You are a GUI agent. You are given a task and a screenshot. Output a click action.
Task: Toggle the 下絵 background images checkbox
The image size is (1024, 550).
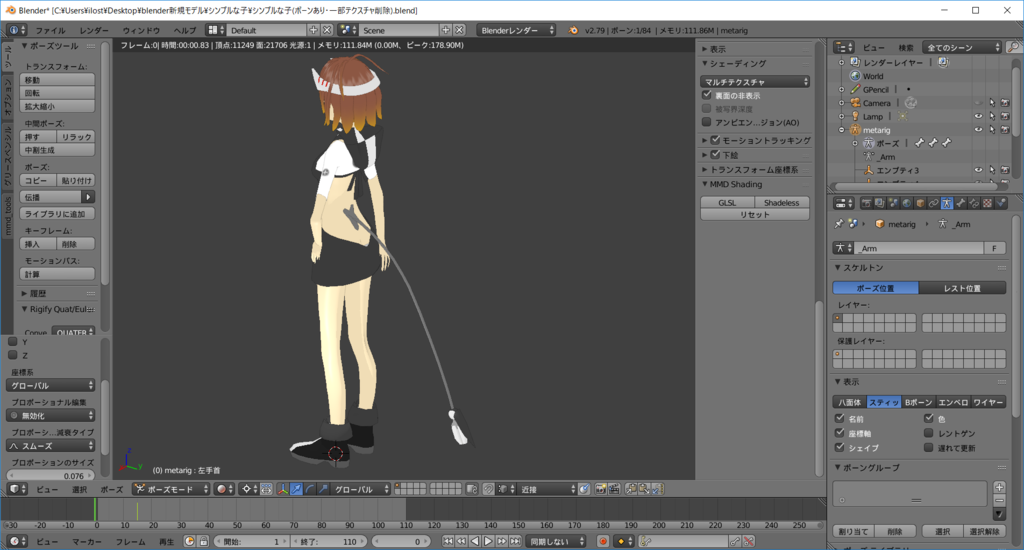(716, 155)
